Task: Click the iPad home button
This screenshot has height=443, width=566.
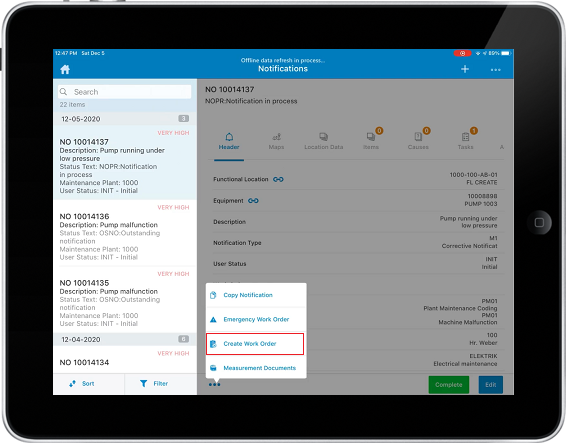Action: 539,222
